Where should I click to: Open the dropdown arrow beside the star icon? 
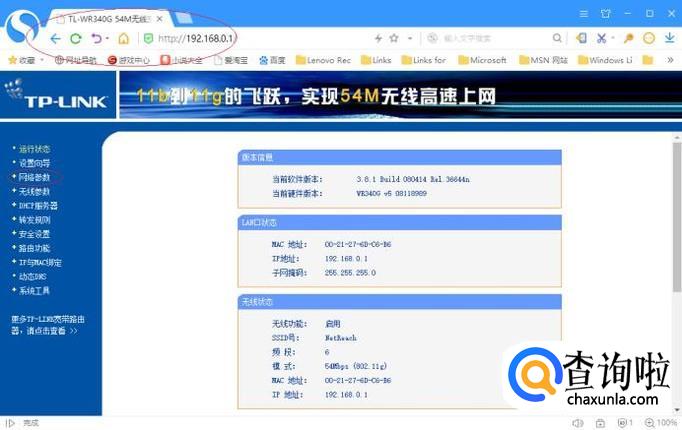(410, 38)
